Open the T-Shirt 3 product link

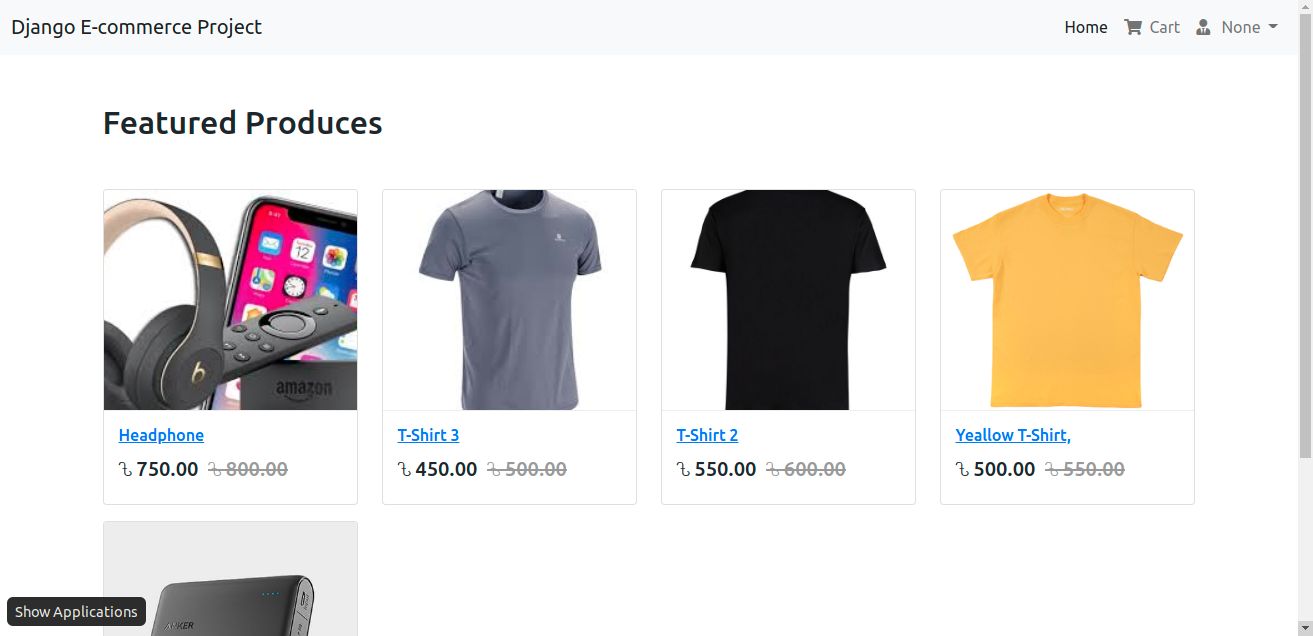[428, 435]
